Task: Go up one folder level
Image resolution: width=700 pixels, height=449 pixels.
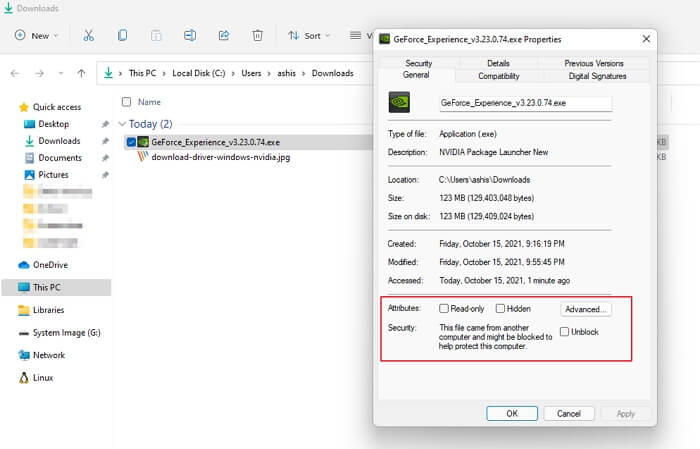Action: 81,73
